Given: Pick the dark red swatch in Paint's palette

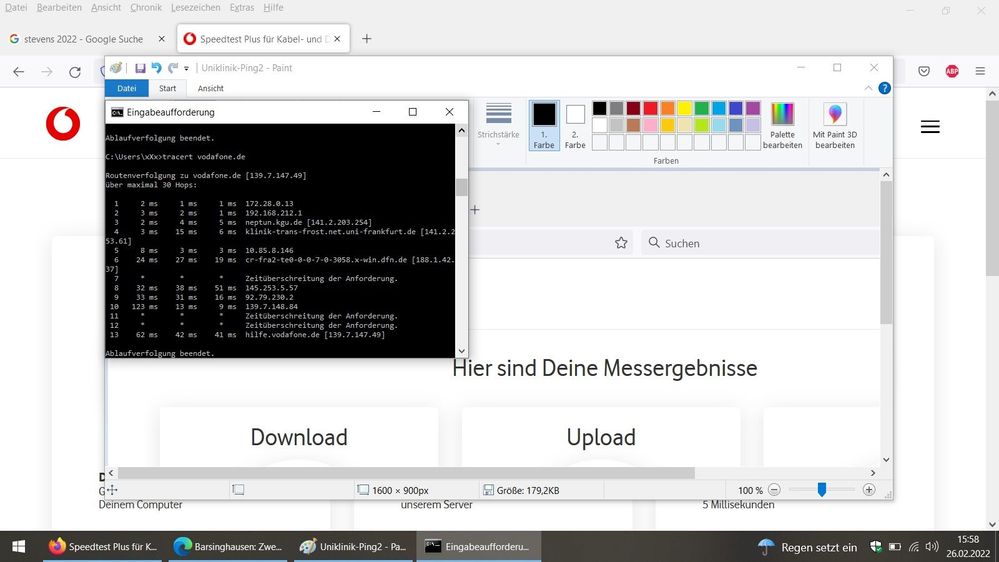Looking at the screenshot, I should point(633,108).
